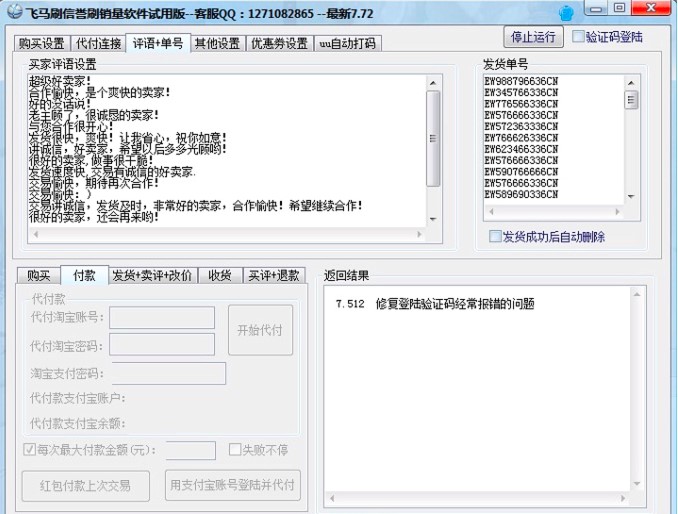Click down arrow of 发货单号 scrollbar

631,197
